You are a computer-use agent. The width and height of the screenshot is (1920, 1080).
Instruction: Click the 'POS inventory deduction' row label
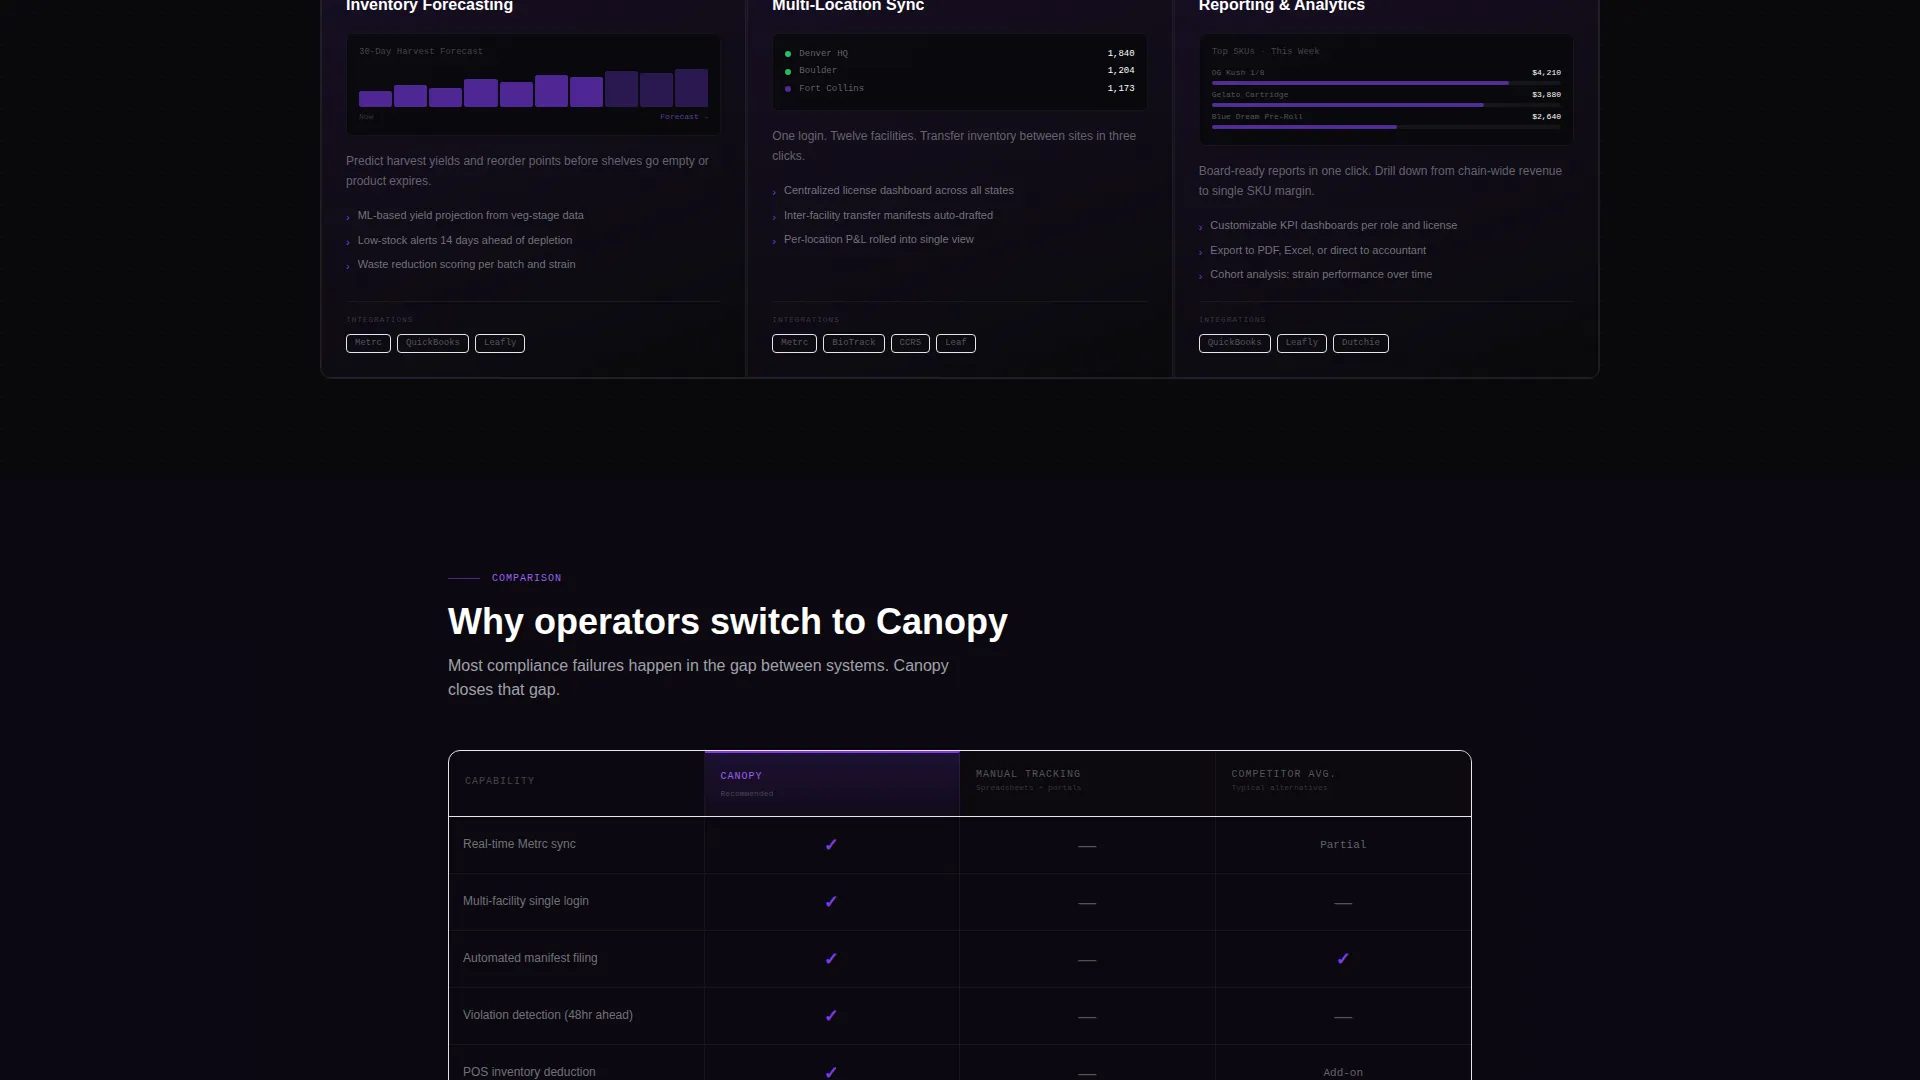pyautogui.click(x=529, y=1073)
